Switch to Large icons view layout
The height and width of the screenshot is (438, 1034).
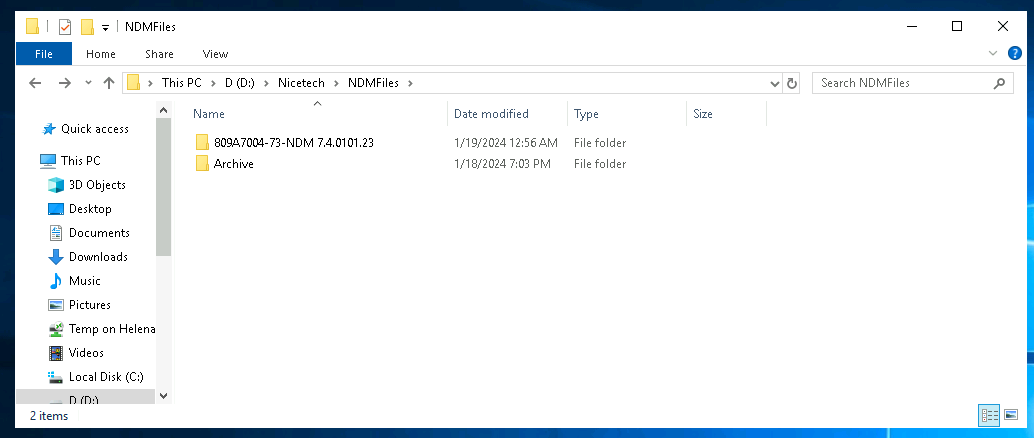[1011, 414]
